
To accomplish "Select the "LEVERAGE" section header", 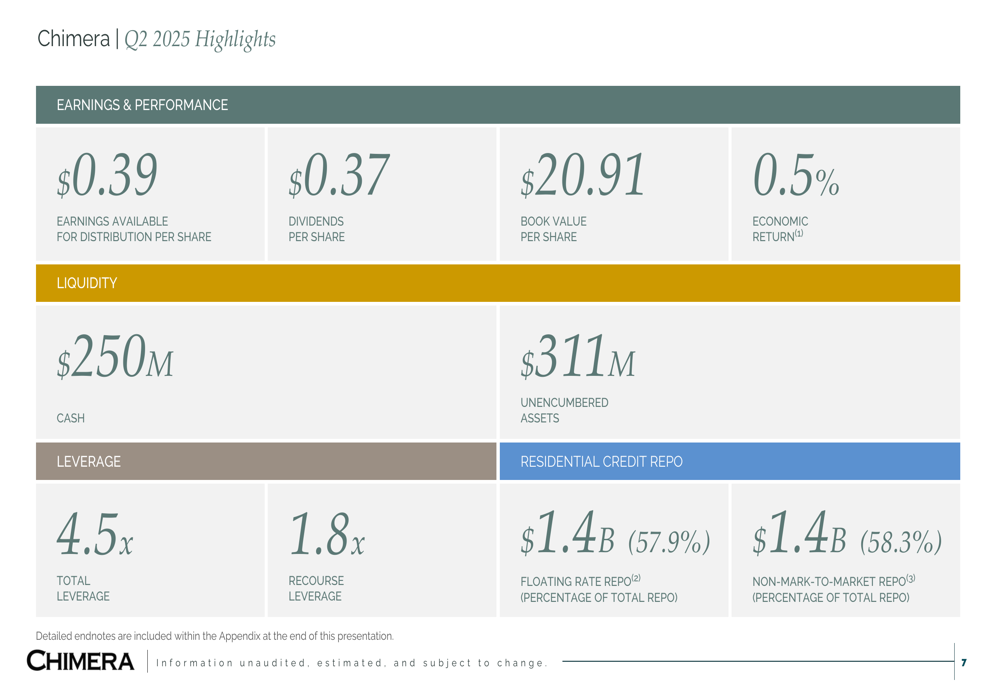I will point(266,461).
